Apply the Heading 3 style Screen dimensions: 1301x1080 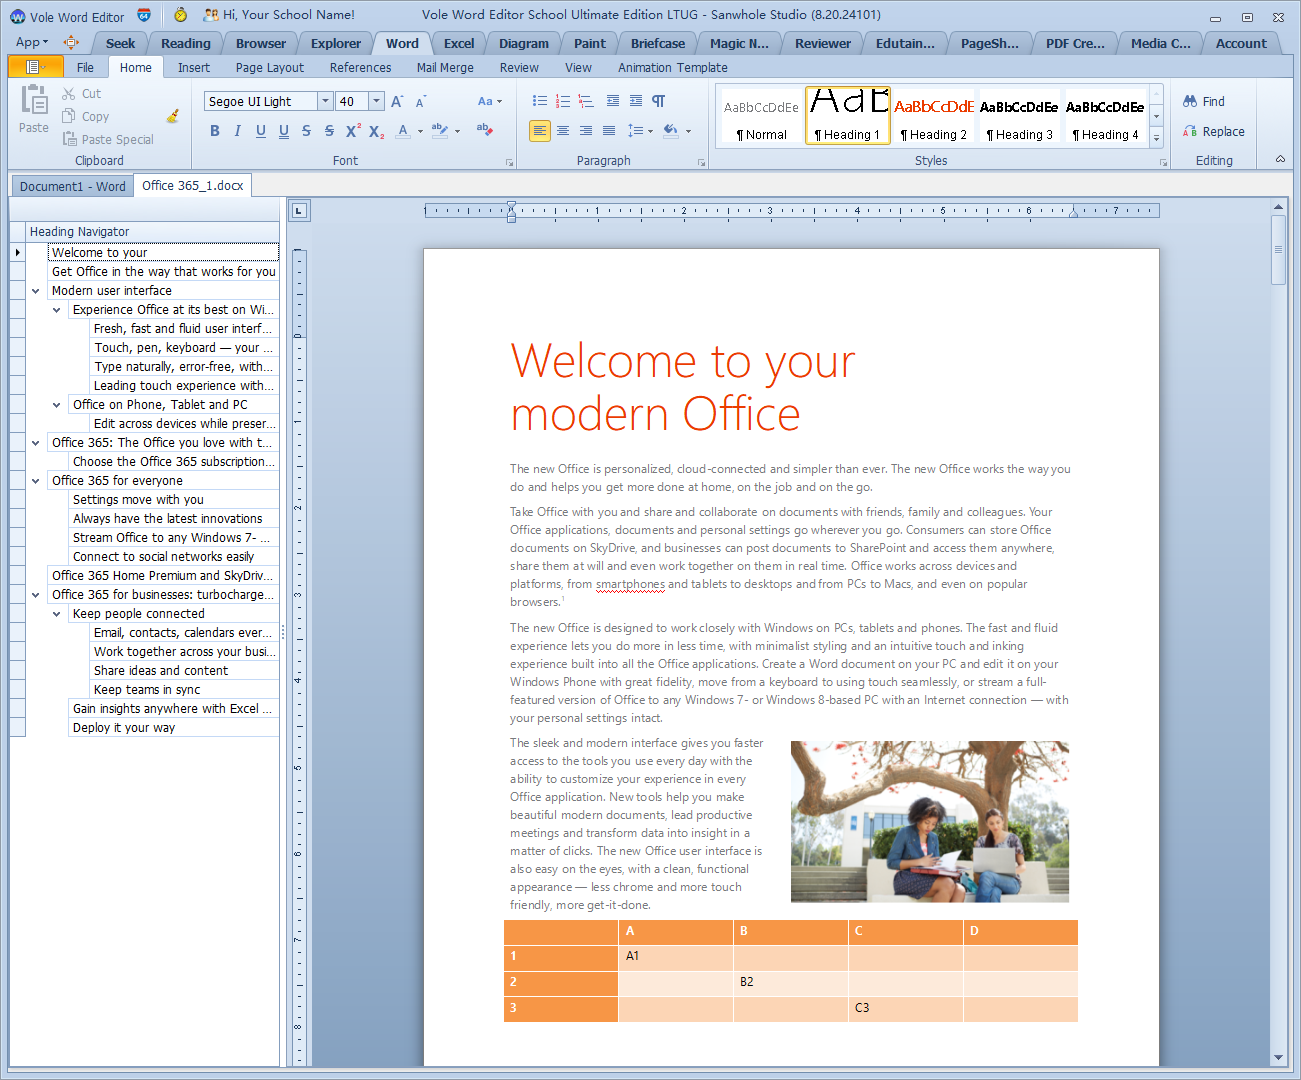[x=1020, y=117]
